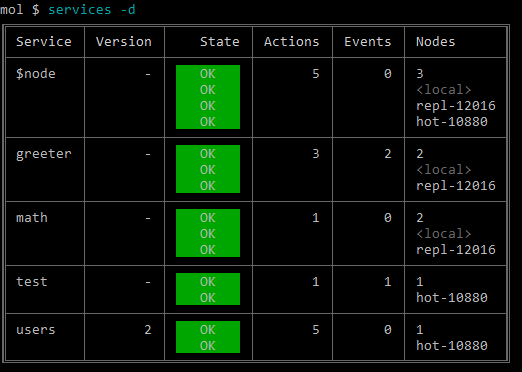Viewport: 522px width, 372px height.
Task: Click the 'math' service name
Action: point(32,218)
